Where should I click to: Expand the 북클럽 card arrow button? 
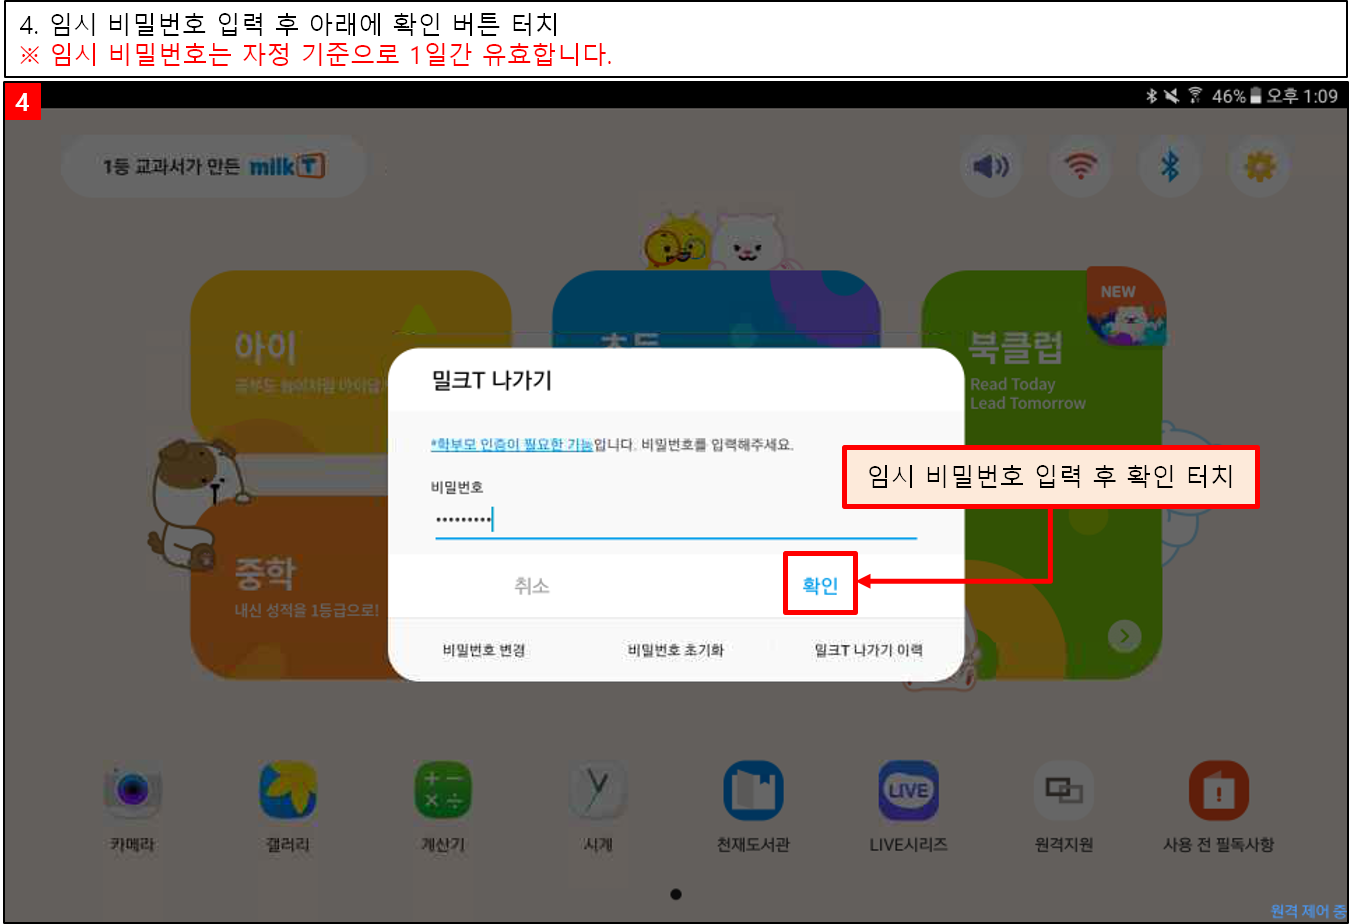pyautogui.click(x=1125, y=636)
